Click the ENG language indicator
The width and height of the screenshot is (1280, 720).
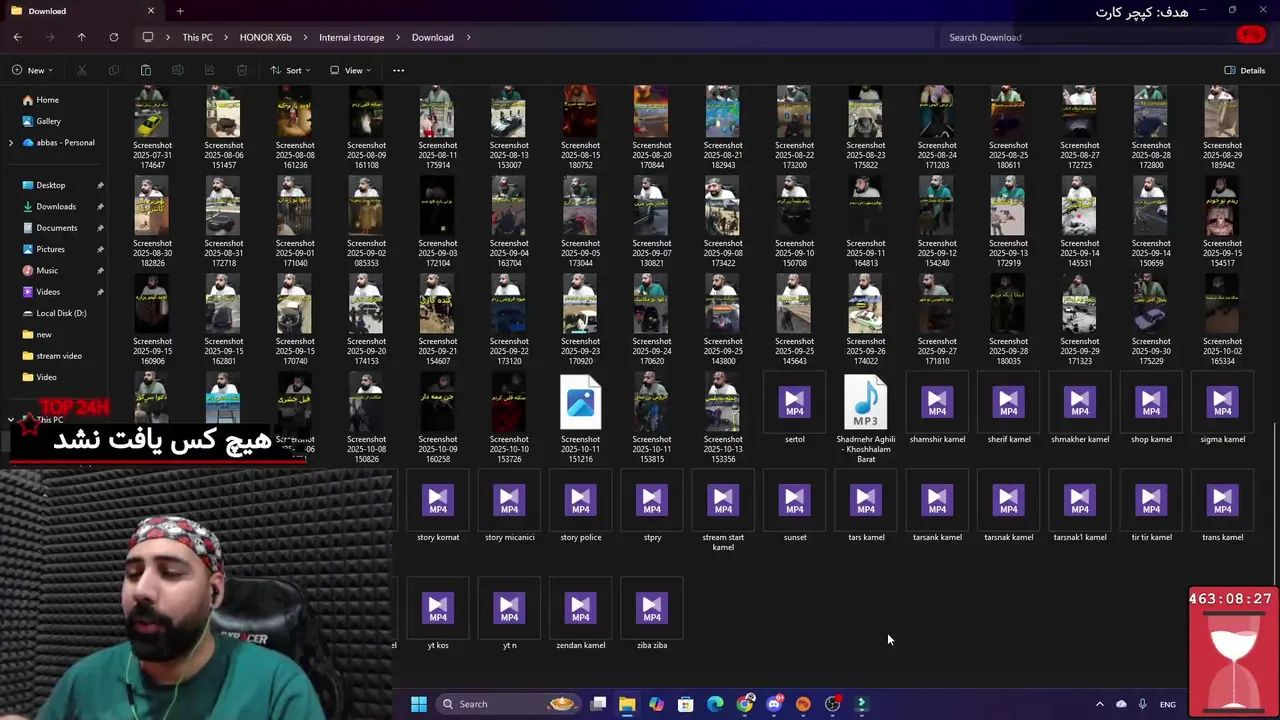(x=1167, y=704)
